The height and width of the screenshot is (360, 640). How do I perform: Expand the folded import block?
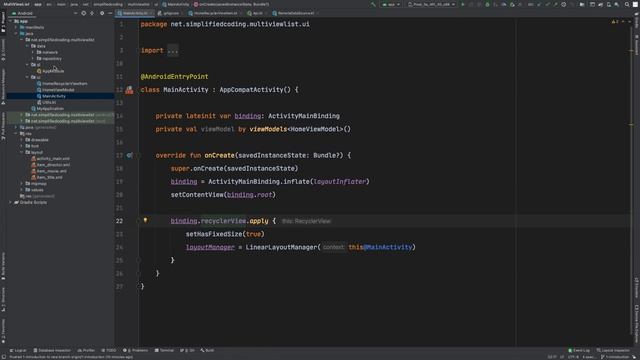(173, 51)
